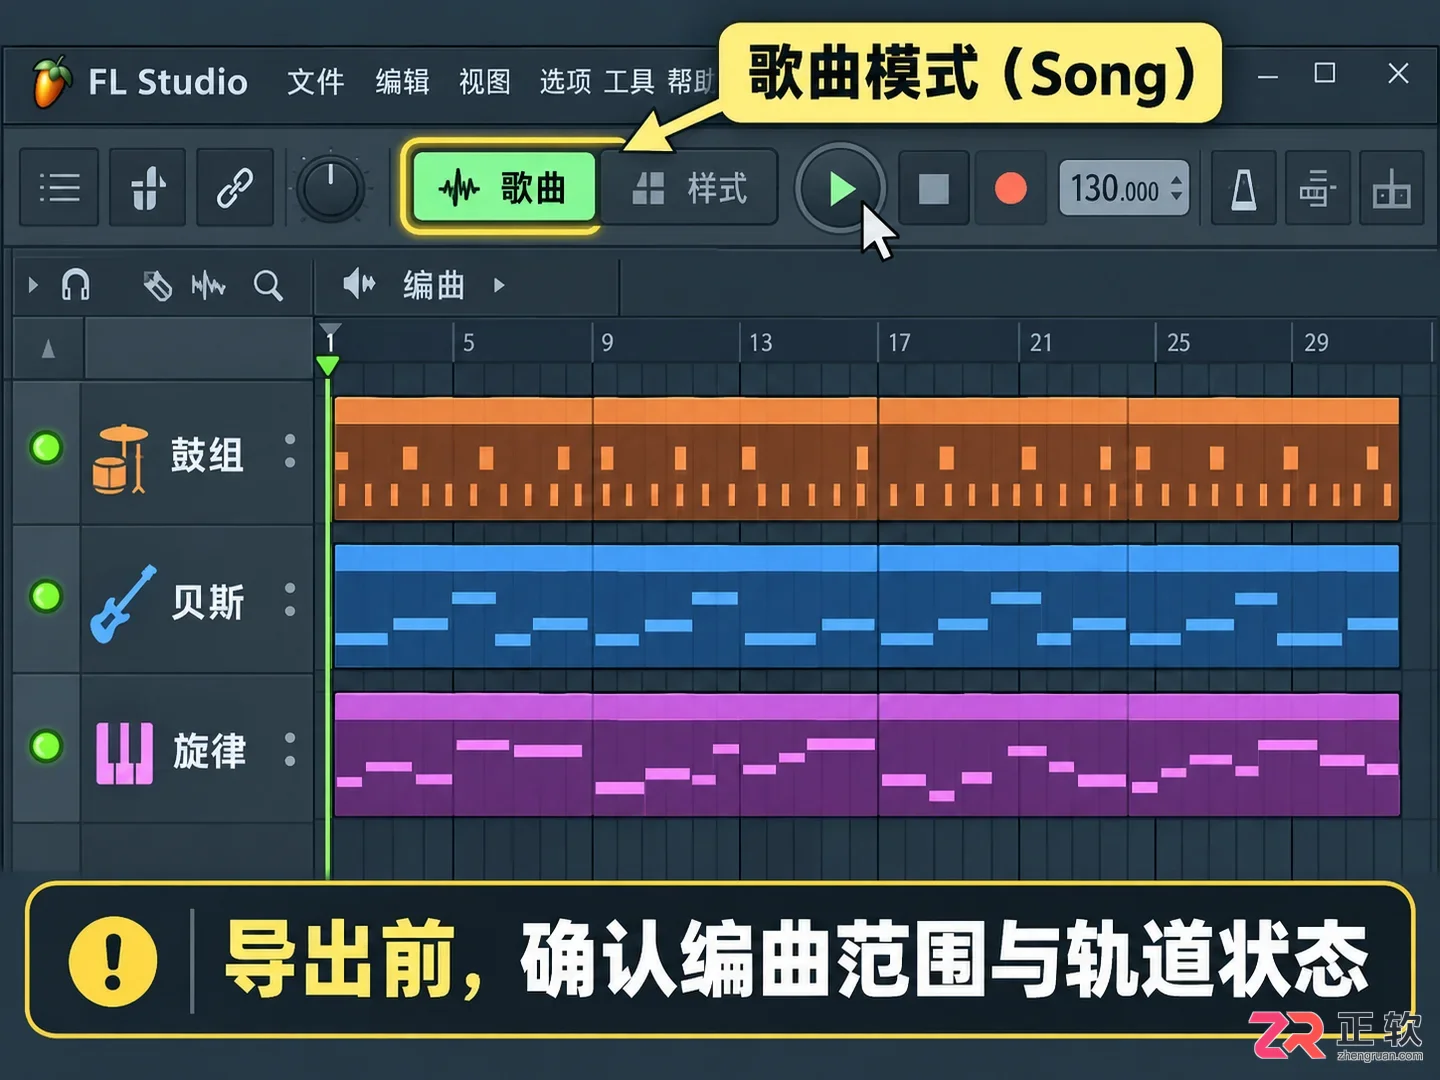Click the countdown box icon at toolbar end
1440x1080 pixels.
(x=1391, y=188)
